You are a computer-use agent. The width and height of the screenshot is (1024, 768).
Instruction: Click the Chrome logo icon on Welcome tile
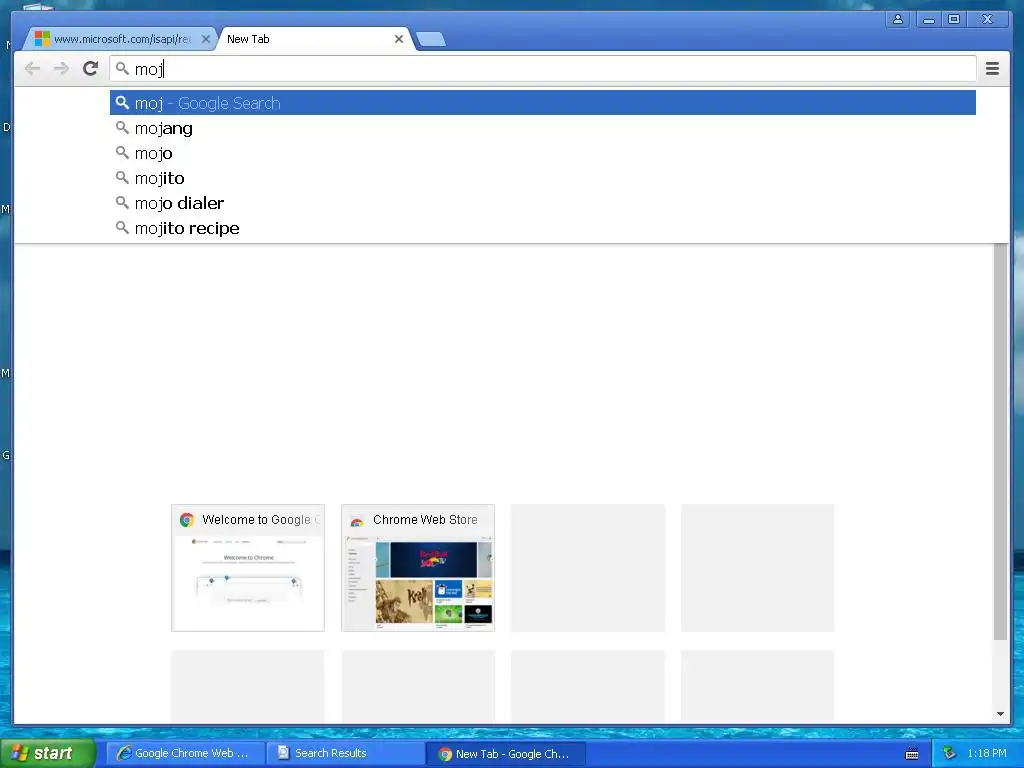(187, 520)
